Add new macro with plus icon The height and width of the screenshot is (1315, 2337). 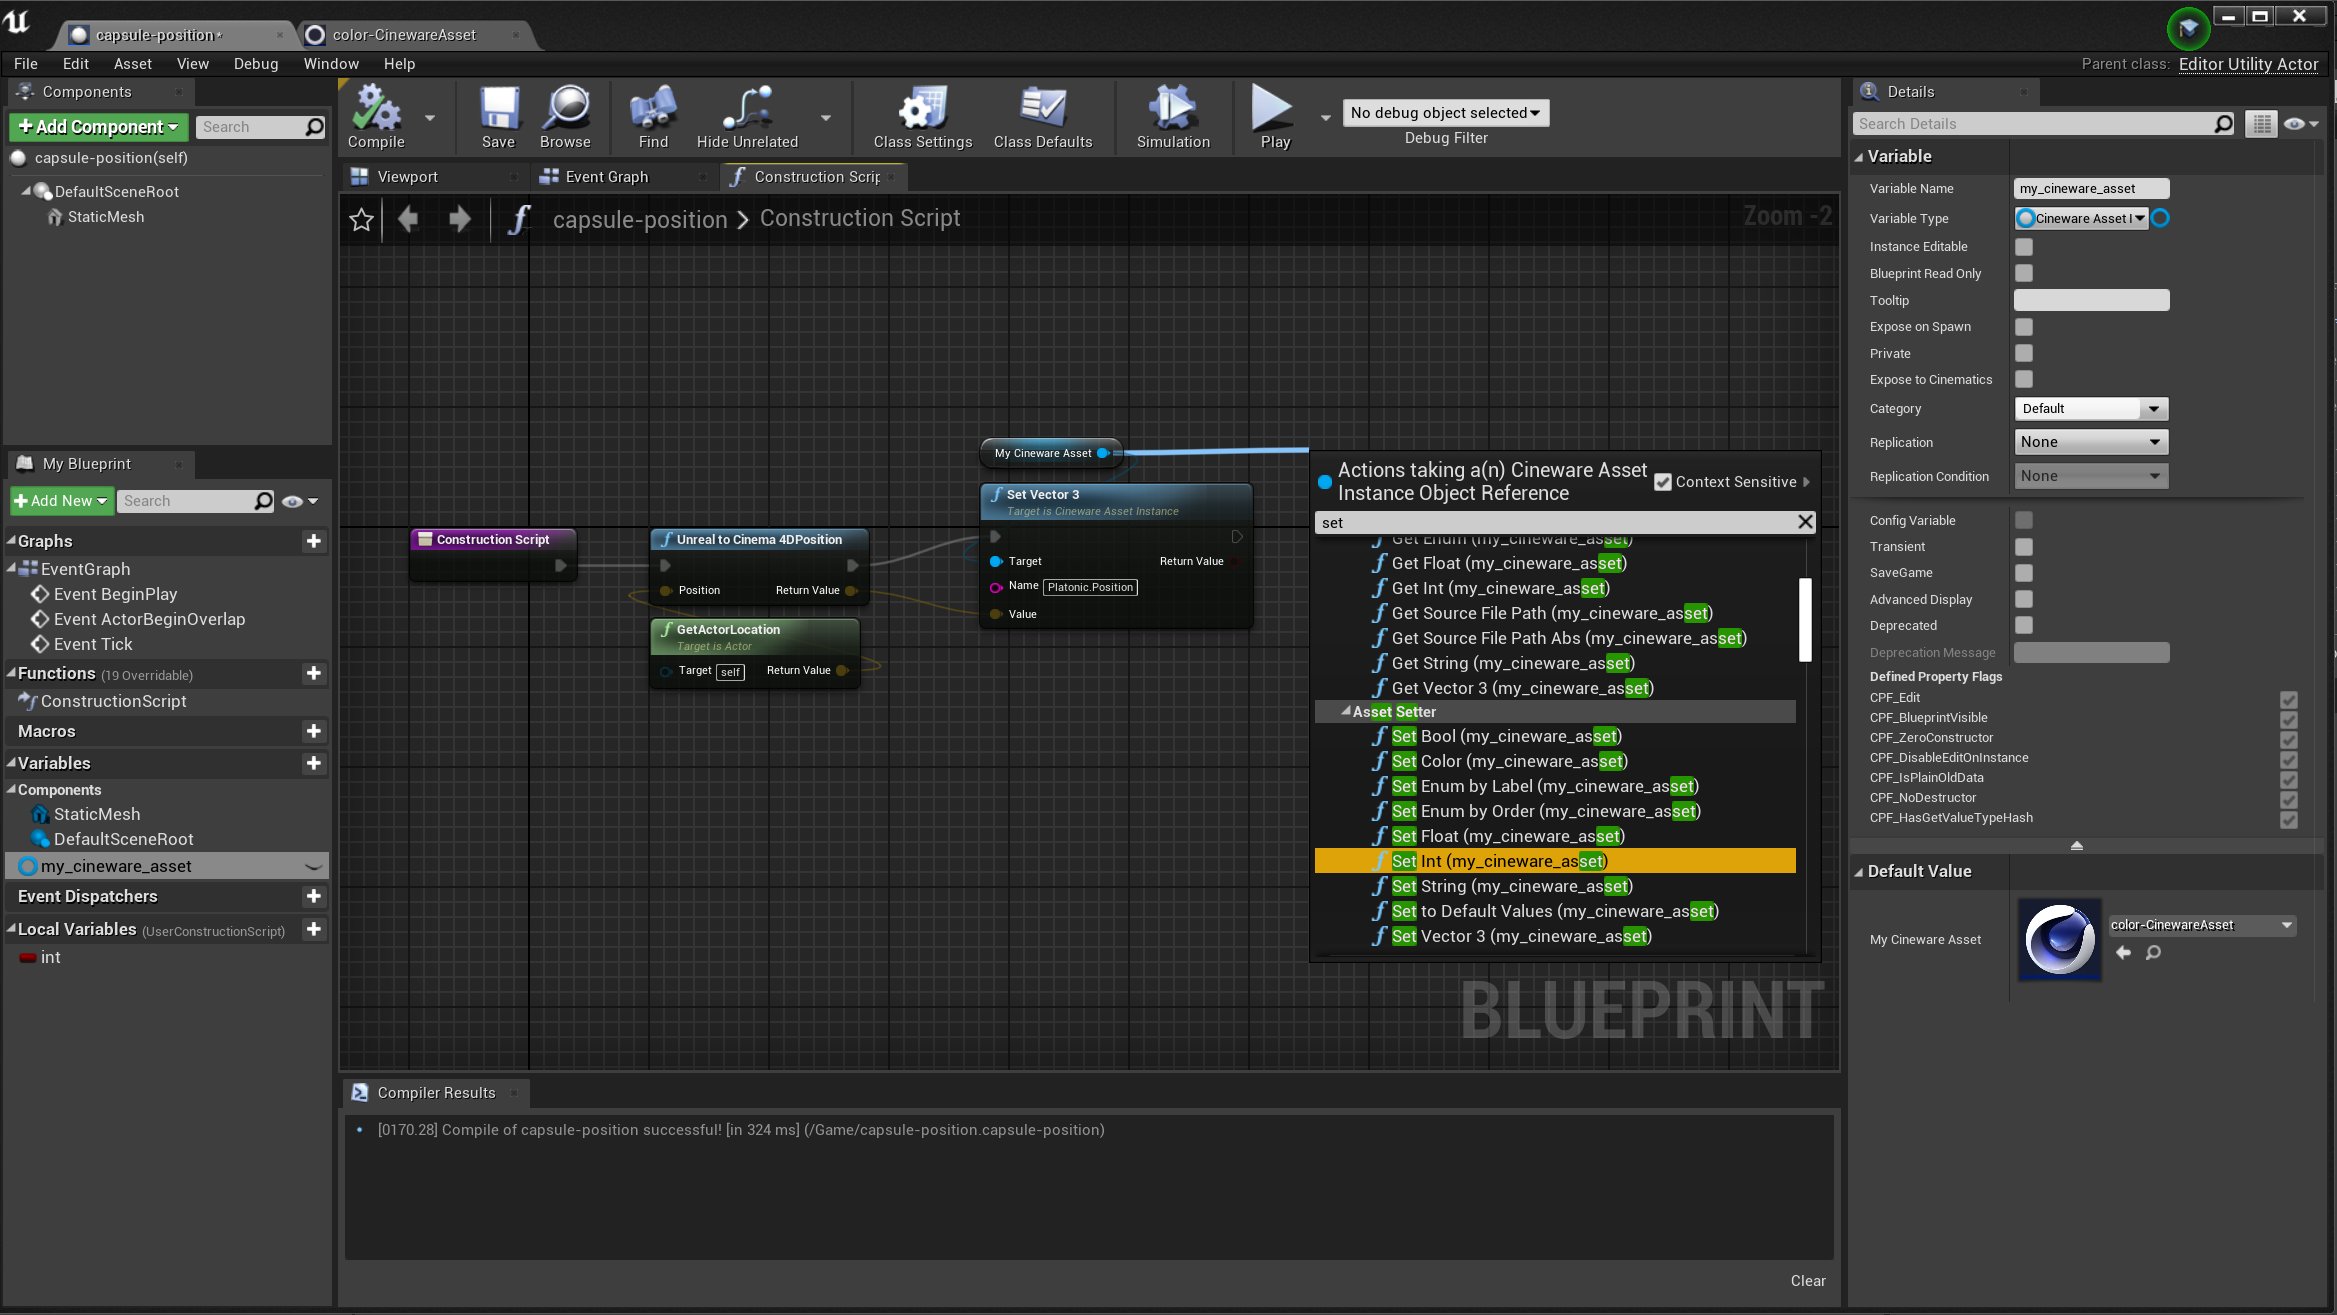click(x=313, y=732)
